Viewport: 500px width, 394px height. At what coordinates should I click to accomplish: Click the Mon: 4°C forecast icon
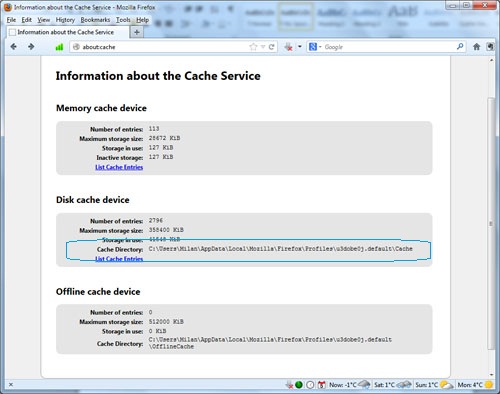click(x=489, y=385)
